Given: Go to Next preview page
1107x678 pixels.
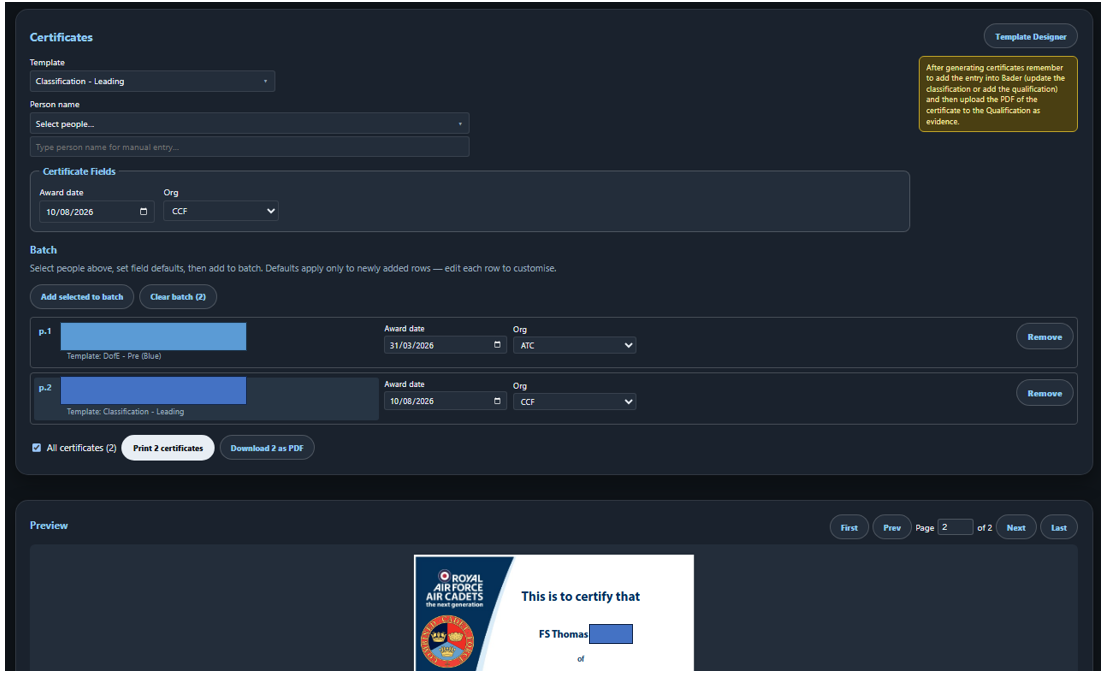Looking at the screenshot, I should (1016, 528).
